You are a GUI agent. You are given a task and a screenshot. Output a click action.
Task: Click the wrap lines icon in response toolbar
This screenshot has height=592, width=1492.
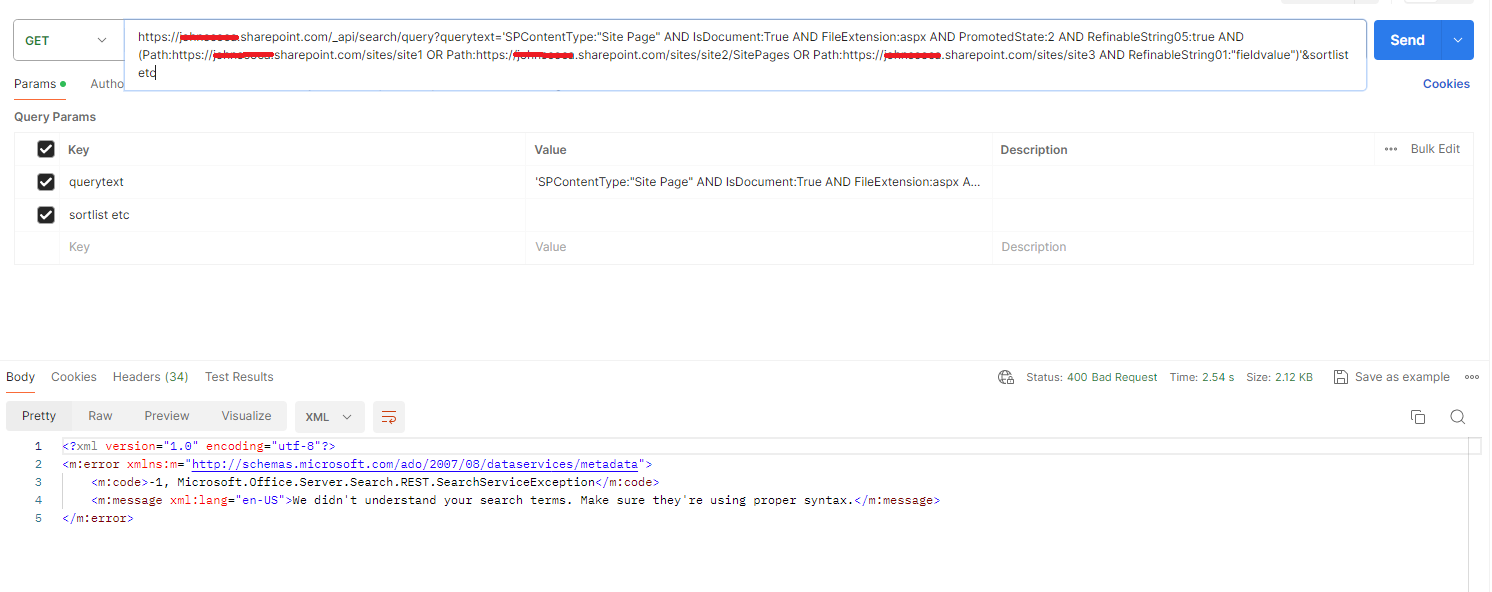click(x=388, y=416)
